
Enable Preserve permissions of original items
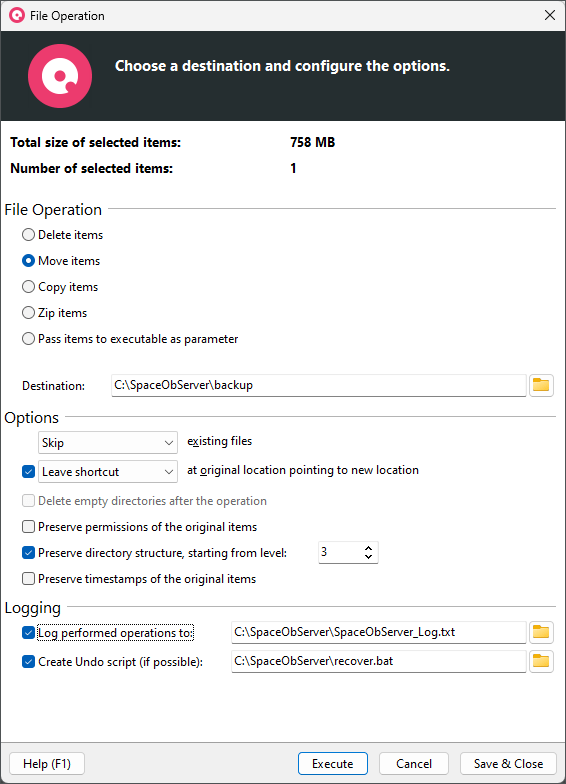click(x=28, y=526)
